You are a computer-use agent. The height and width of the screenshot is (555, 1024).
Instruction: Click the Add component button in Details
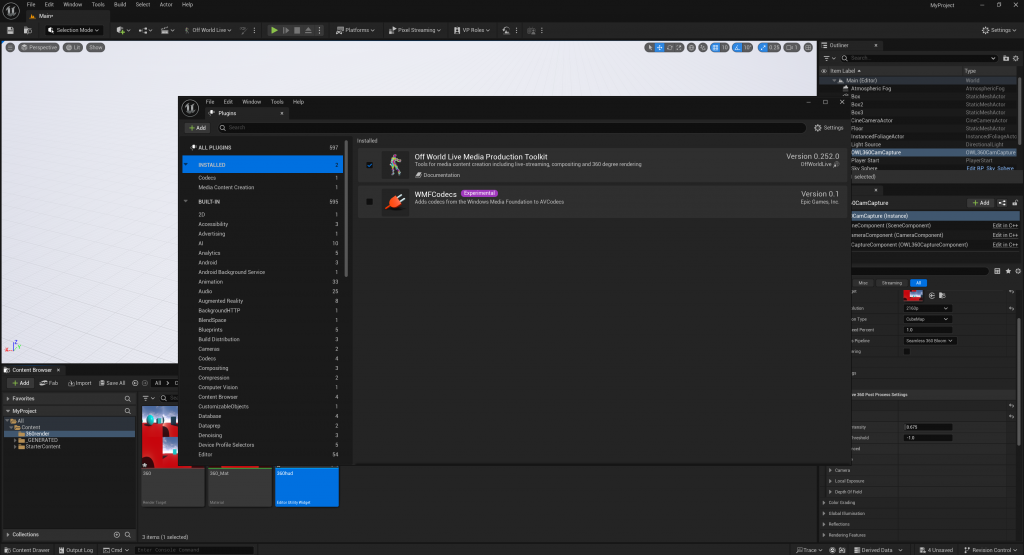point(980,203)
